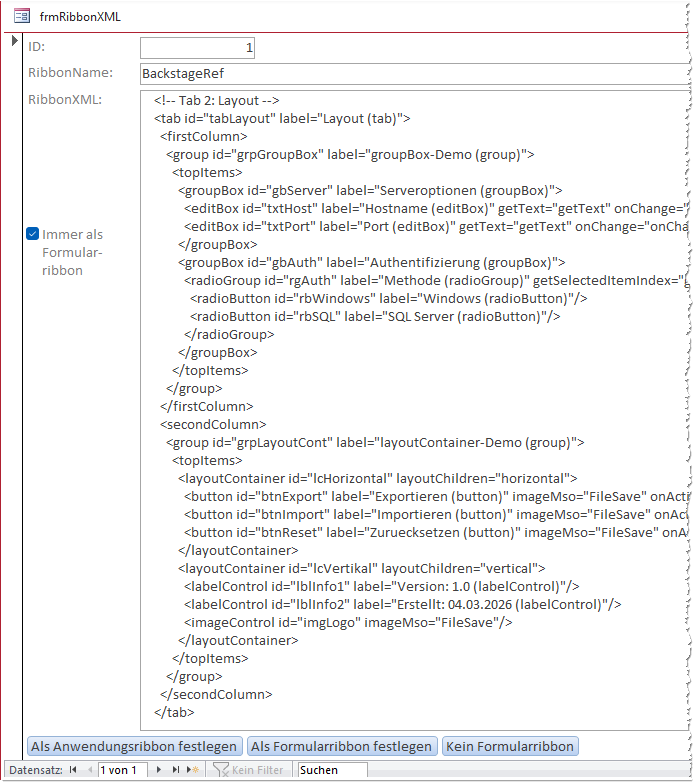This screenshot has width=696, height=784.
Task: Click the frmRibbonXML form icon
Action: [x=22, y=16]
